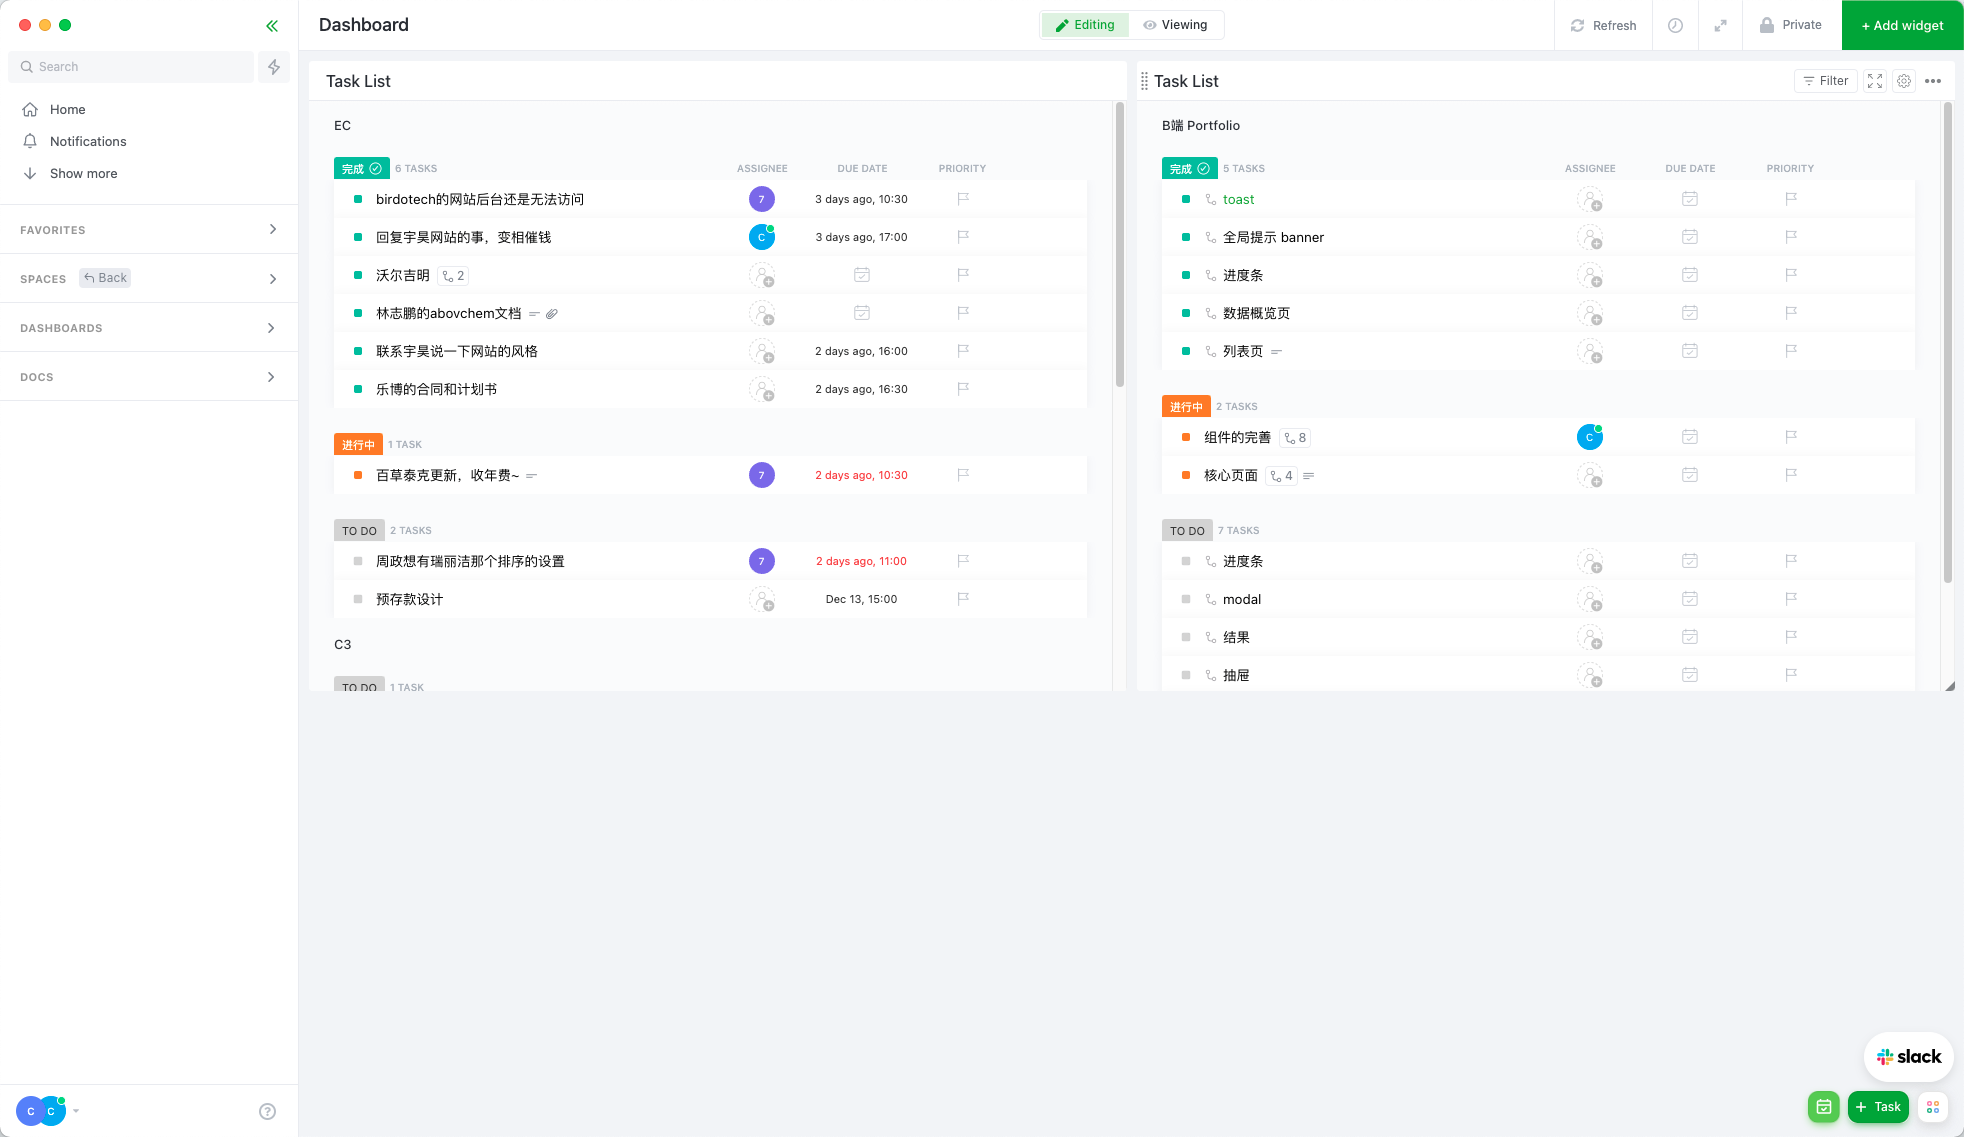Toggle status square of 周政想有瑞丽洁 task
The height and width of the screenshot is (1137, 1964).
pyautogui.click(x=358, y=561)
